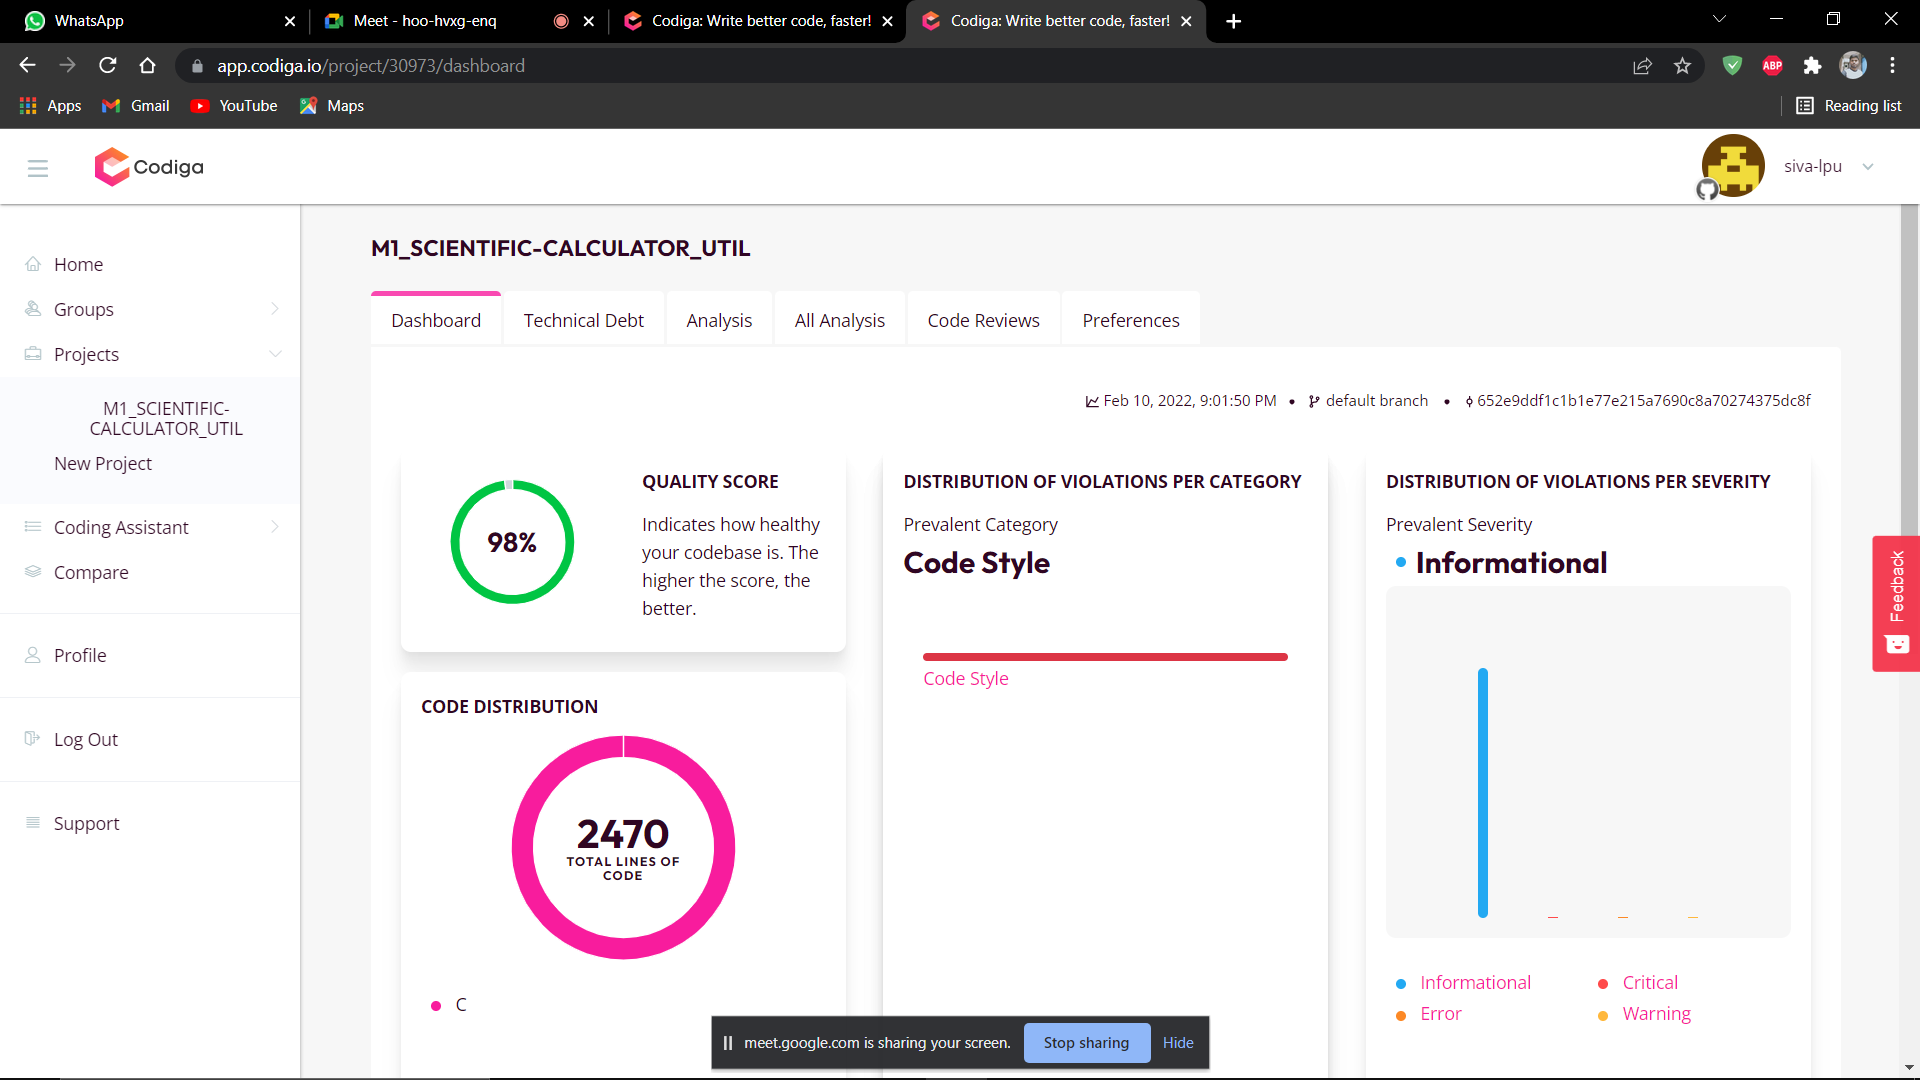Collapse the Projects sidebar section
The image size is (1920, 1080).
[x=276, y=354]
